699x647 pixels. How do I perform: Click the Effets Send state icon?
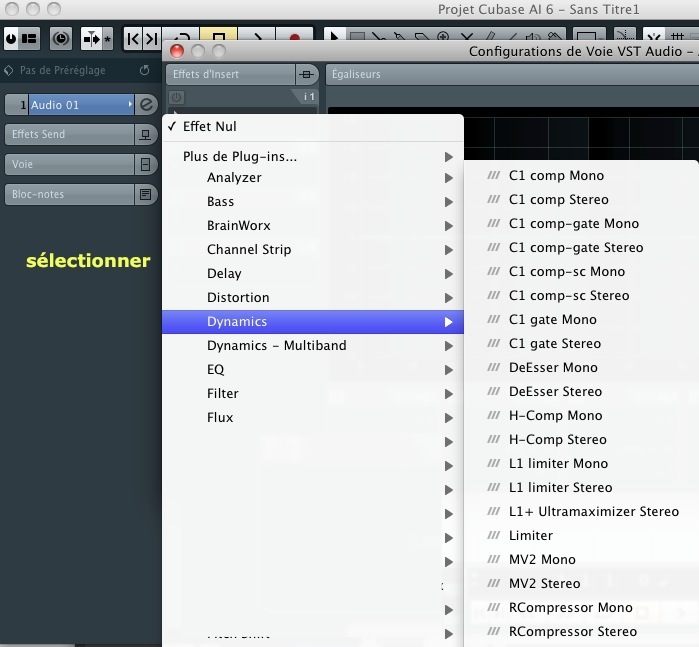pyautogui.click(x=145, y=135)
